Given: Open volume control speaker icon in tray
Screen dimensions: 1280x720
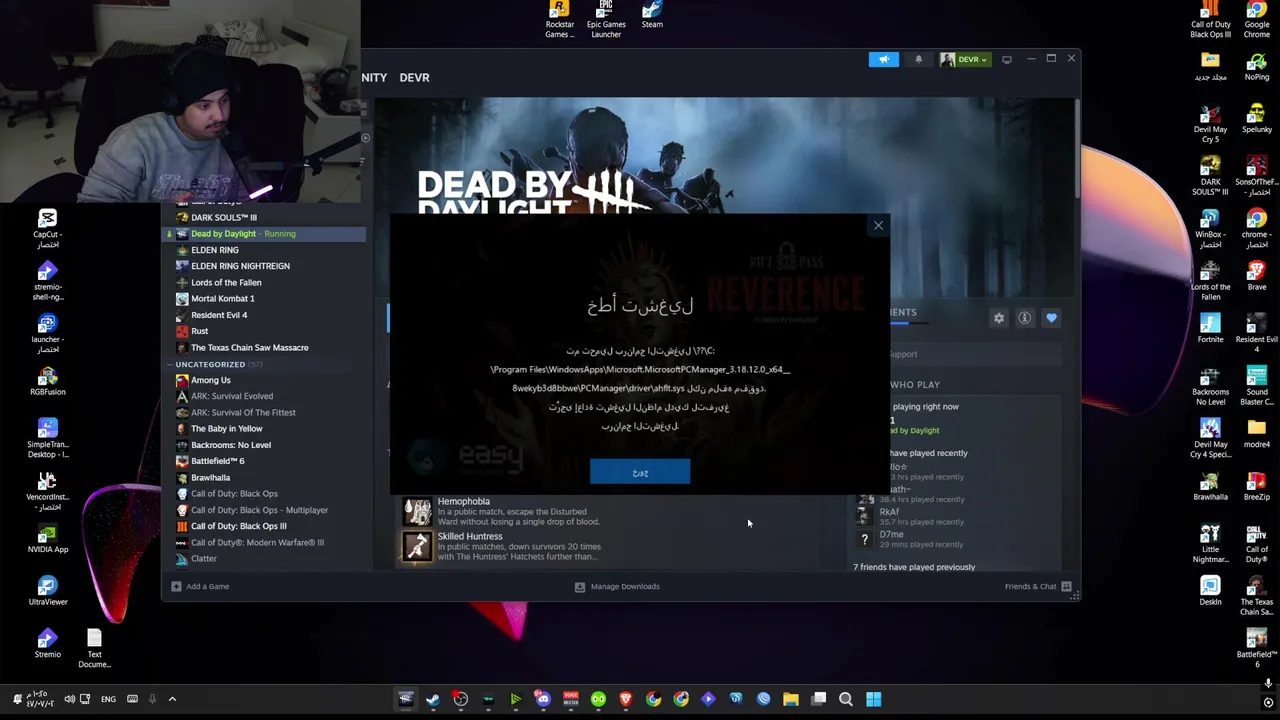Looking at the screenshot, I should [x=69, y=699].
